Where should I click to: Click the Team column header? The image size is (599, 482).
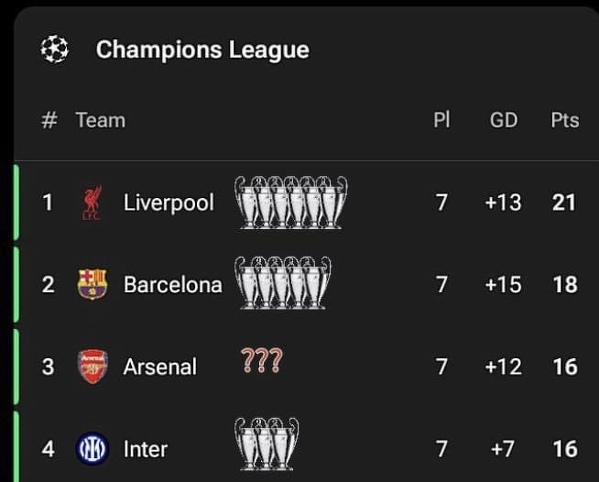[100, 120]
